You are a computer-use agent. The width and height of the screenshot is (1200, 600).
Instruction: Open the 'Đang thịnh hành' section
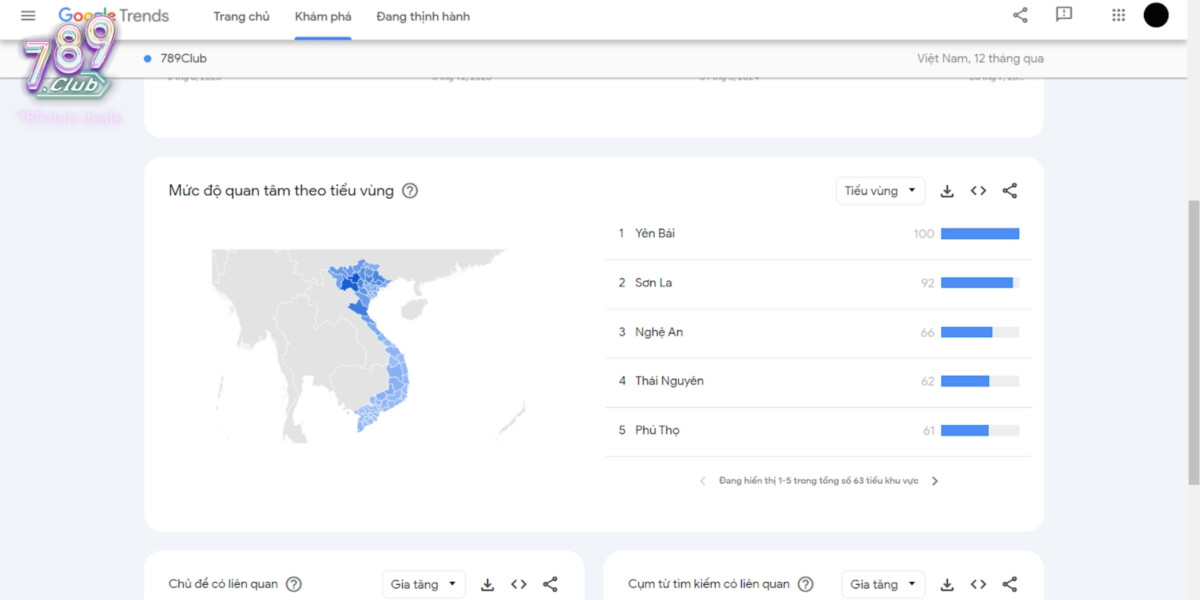[x=422, y=16]
